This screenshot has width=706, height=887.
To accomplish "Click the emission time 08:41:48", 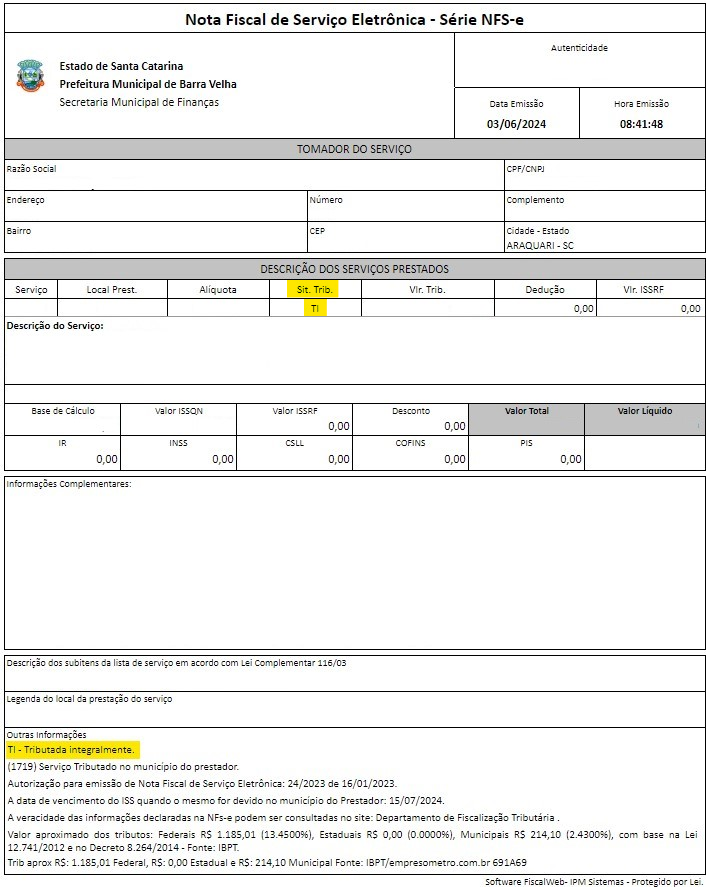I will tap(641, 124).
